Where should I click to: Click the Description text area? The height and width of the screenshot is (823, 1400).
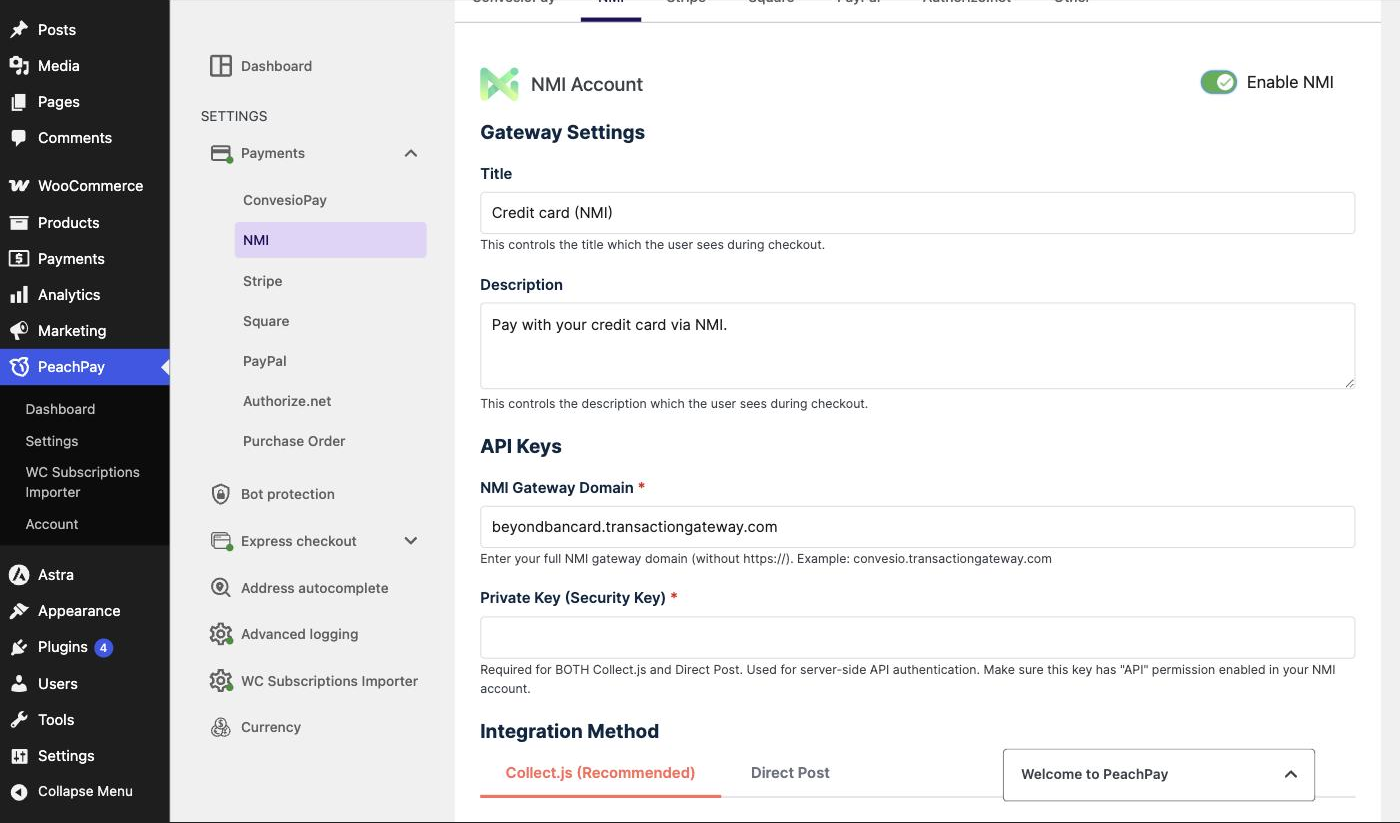point(917,346)
